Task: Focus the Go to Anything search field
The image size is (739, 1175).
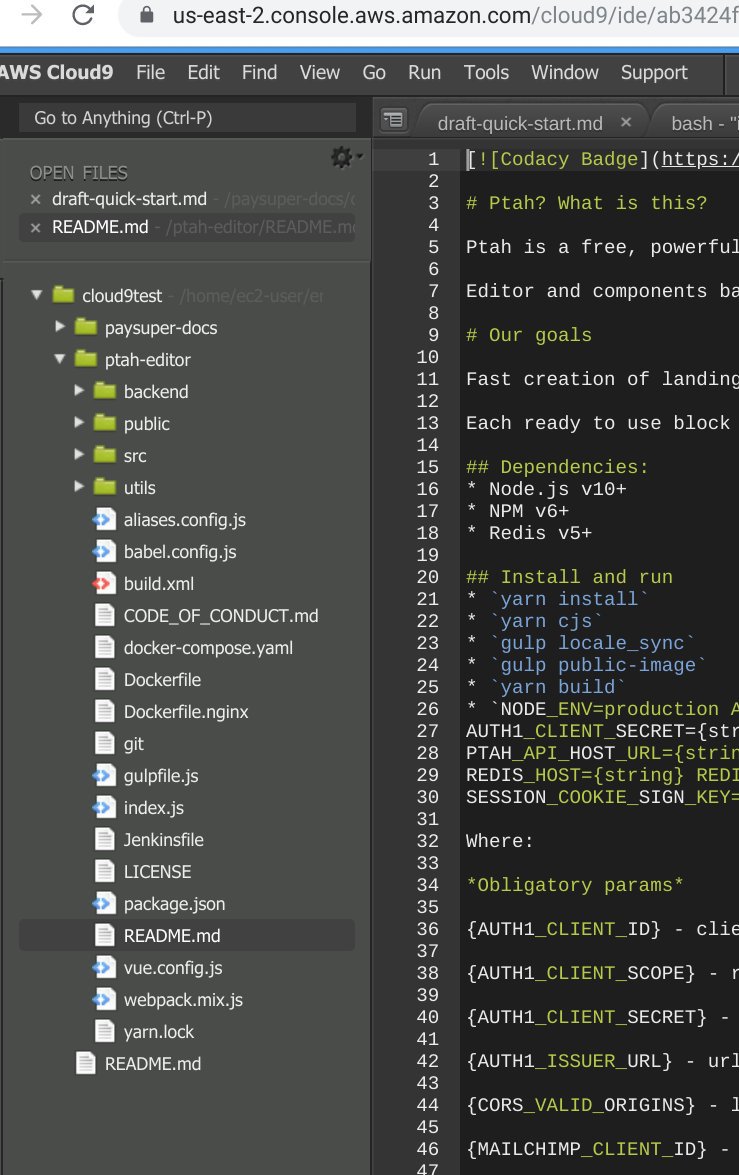Action: [187, 118]
